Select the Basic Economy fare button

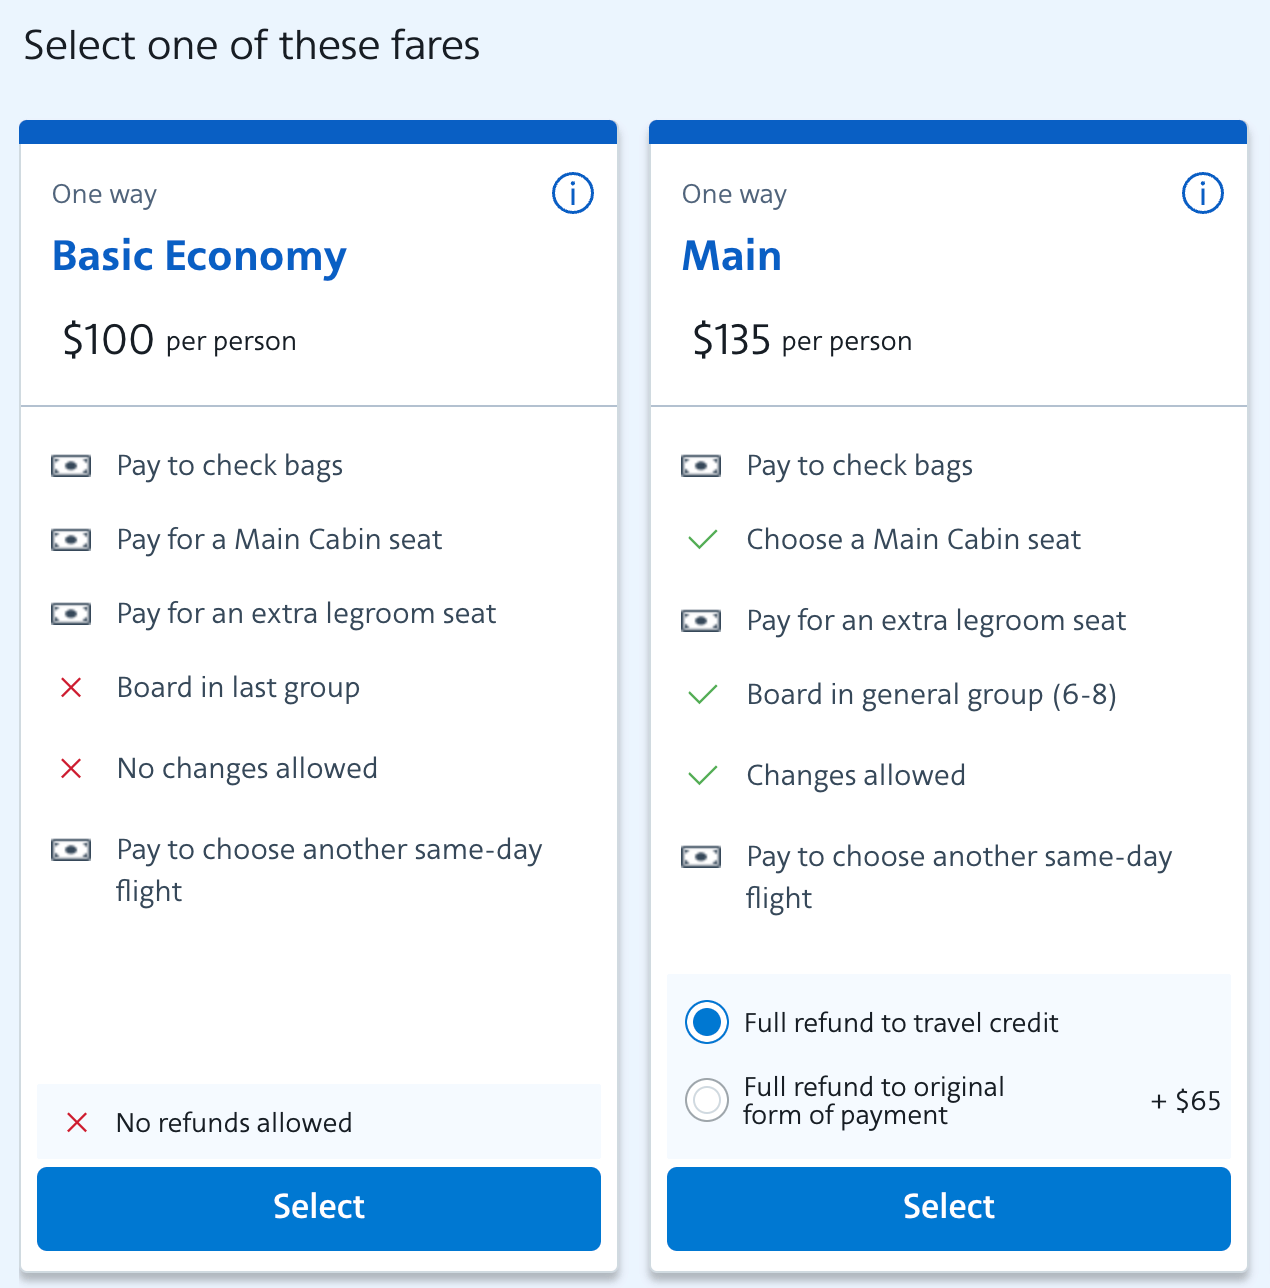[319, 1208]
